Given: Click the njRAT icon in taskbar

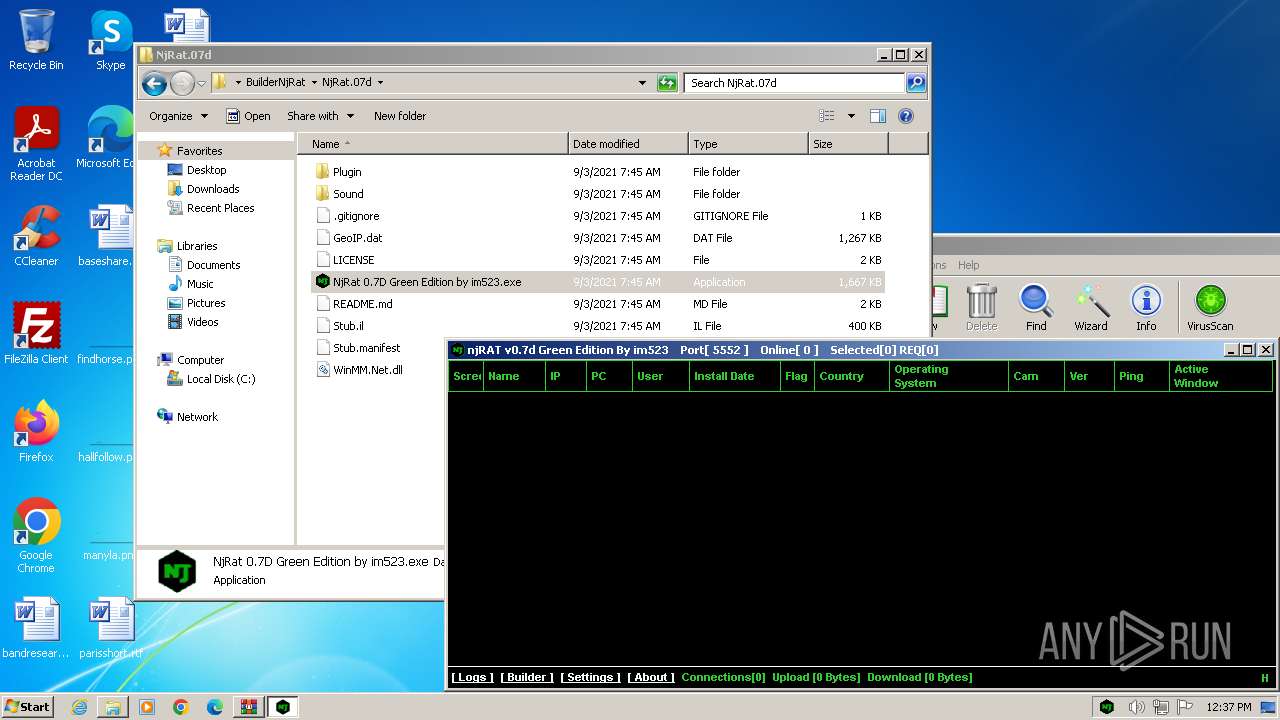Looking at the screenshot, I should pyautogui.click(x=283, y=706).
